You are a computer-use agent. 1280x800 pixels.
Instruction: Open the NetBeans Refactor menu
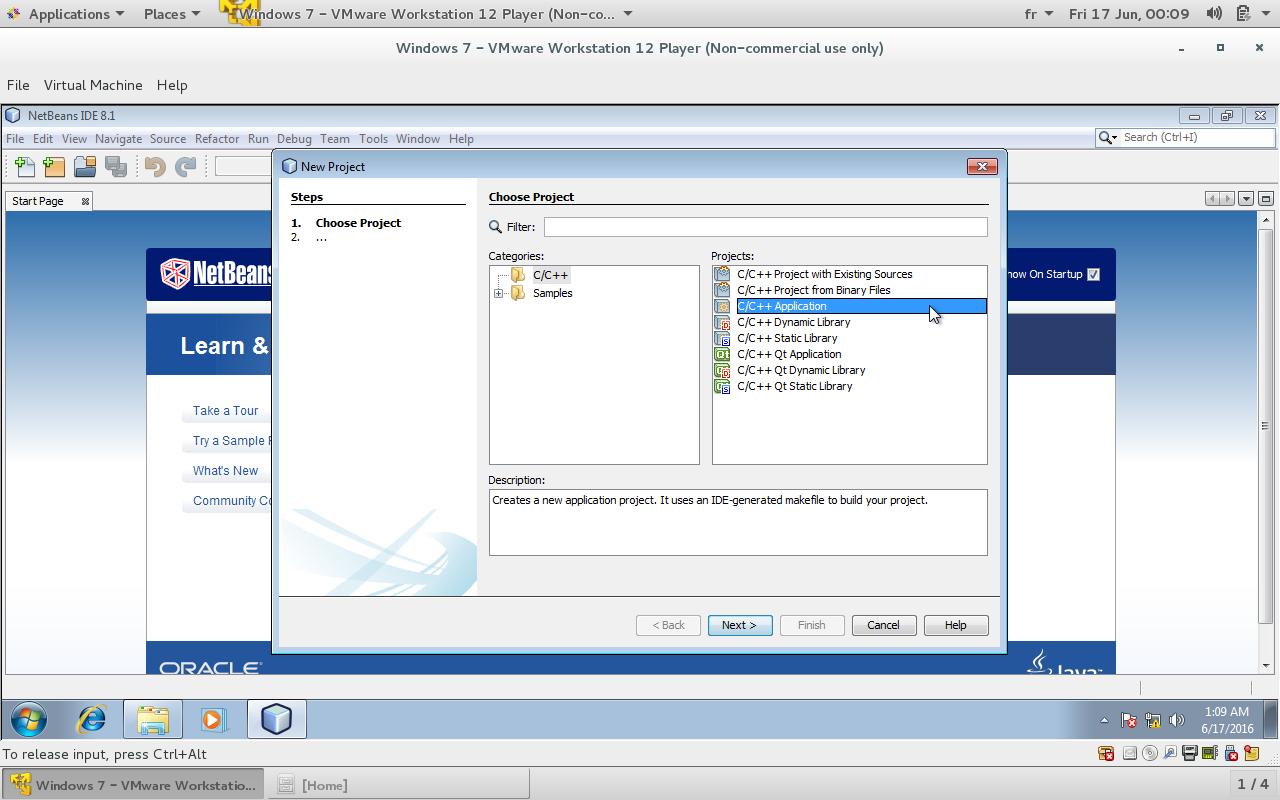click(x=217, y=139)
